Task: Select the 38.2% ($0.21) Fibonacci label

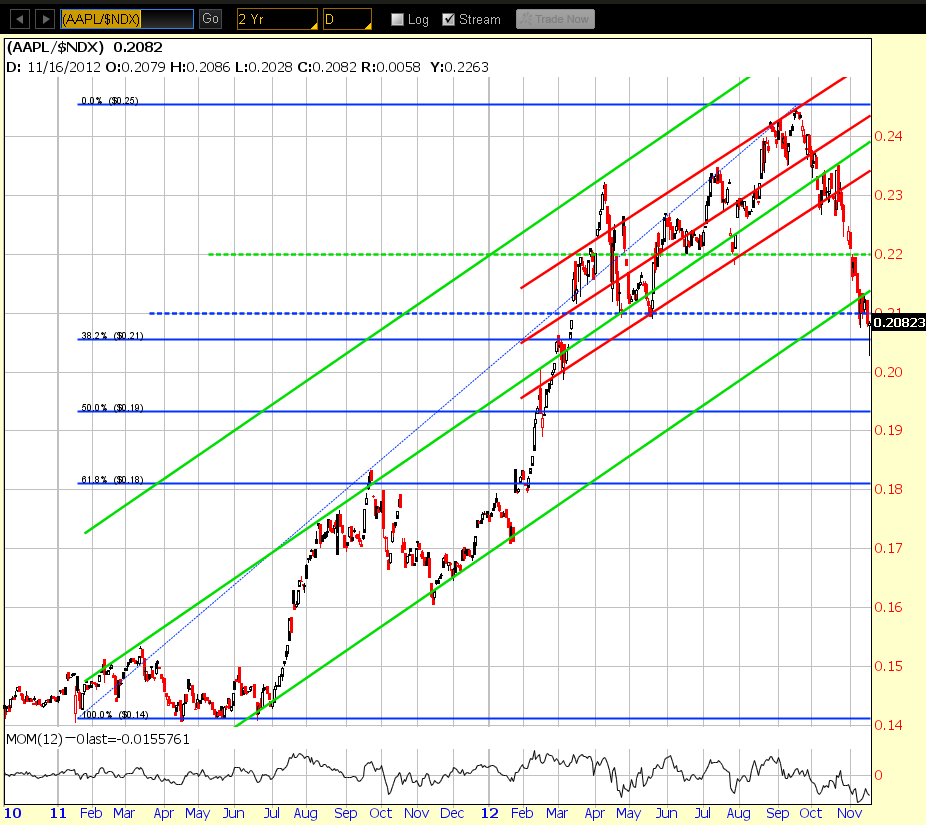Action: tap(112, 335)
